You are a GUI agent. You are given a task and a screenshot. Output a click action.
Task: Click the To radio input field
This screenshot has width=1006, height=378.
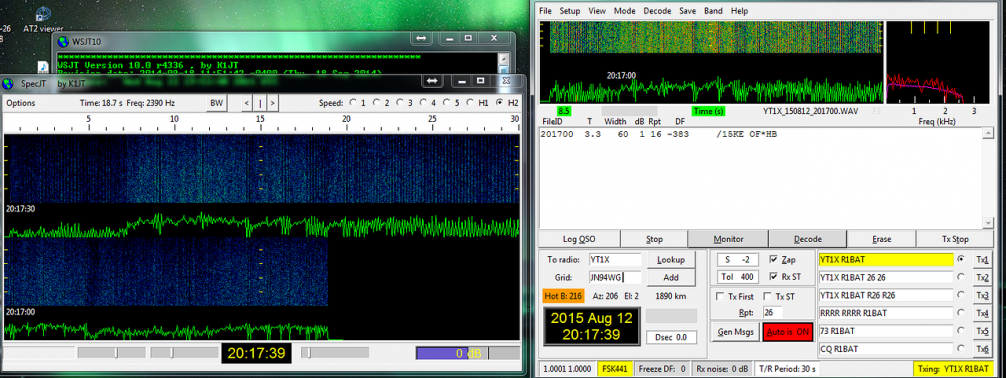pos(615,260)
